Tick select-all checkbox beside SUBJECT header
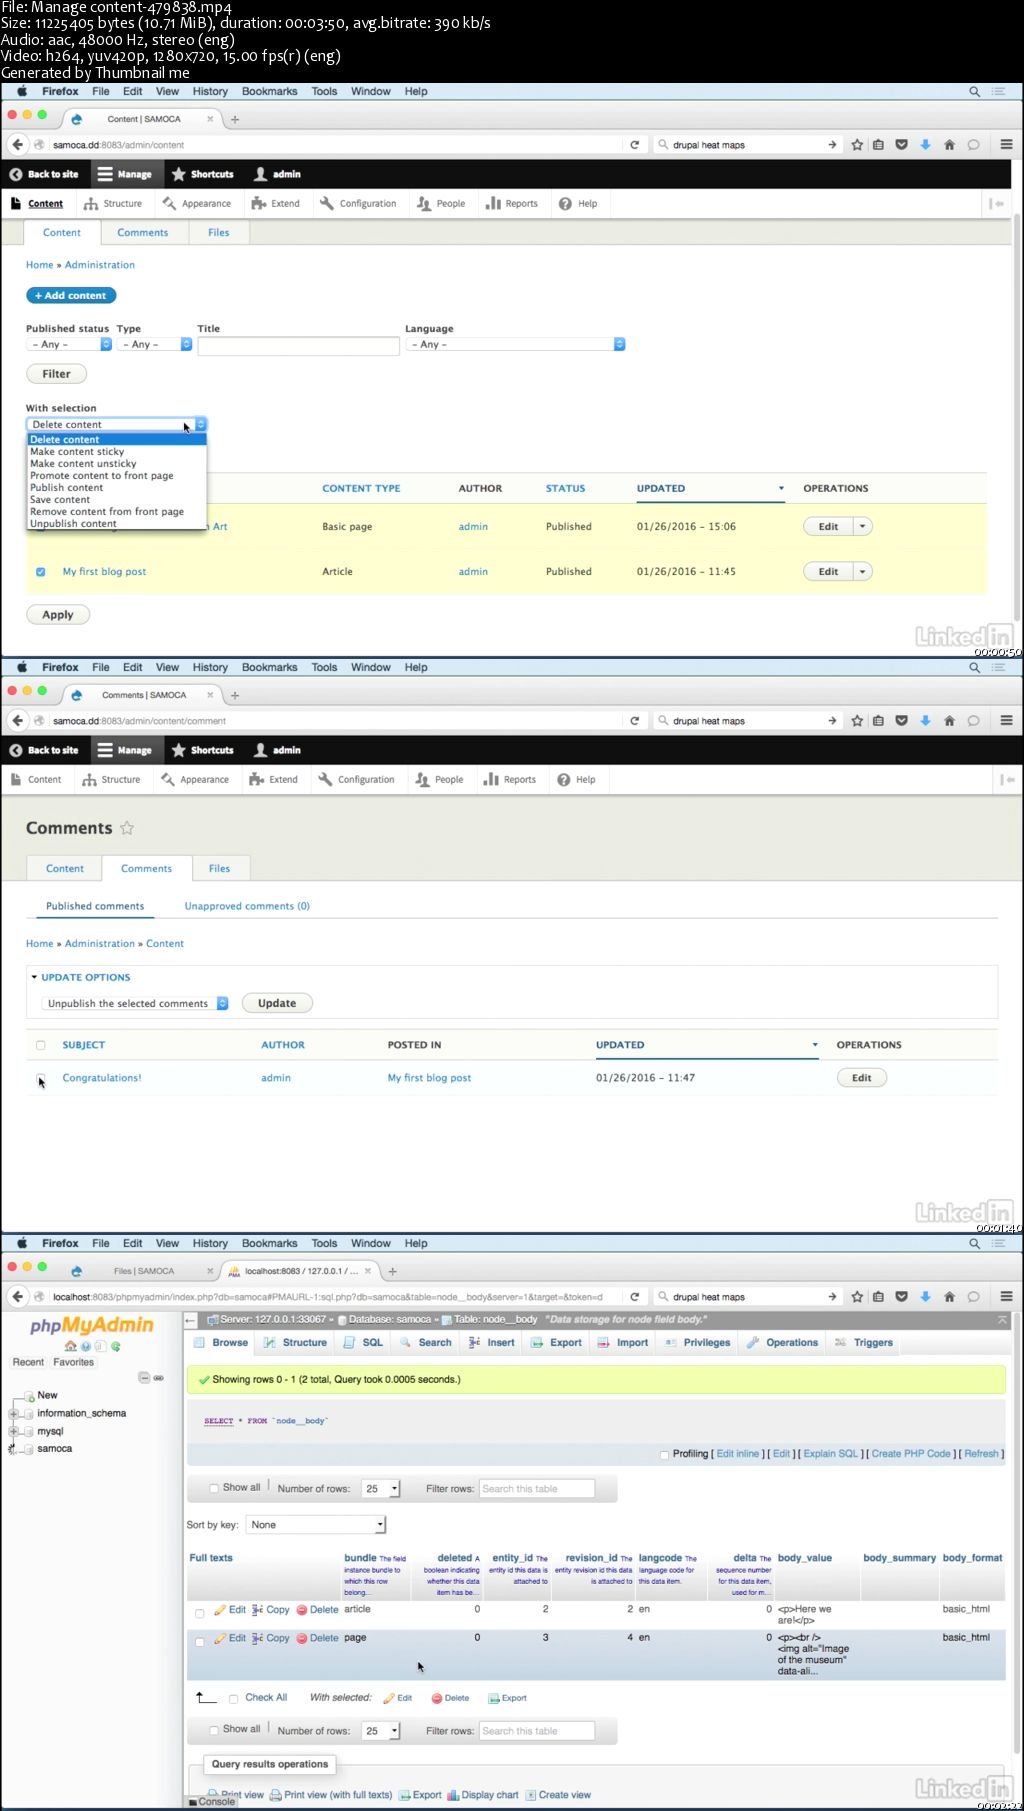1024x1811 pixels. pyautogui.click(x=41, y=1045)
